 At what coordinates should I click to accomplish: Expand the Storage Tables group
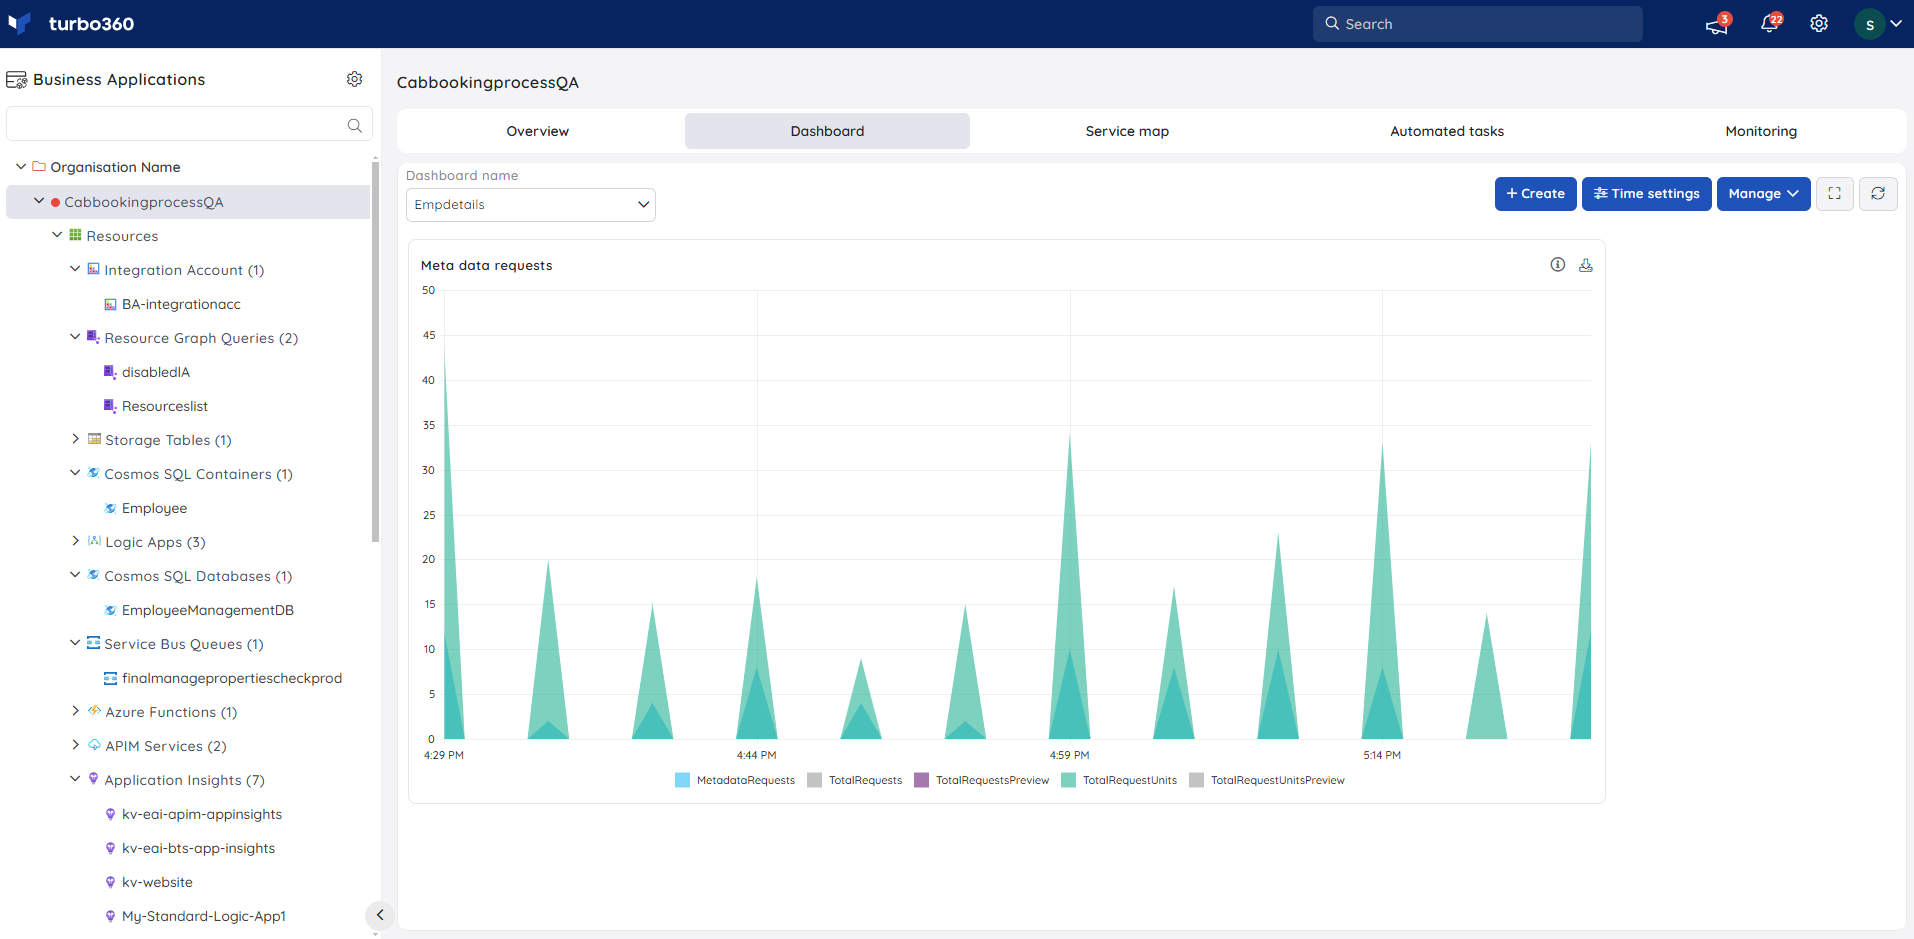point(75,439)
